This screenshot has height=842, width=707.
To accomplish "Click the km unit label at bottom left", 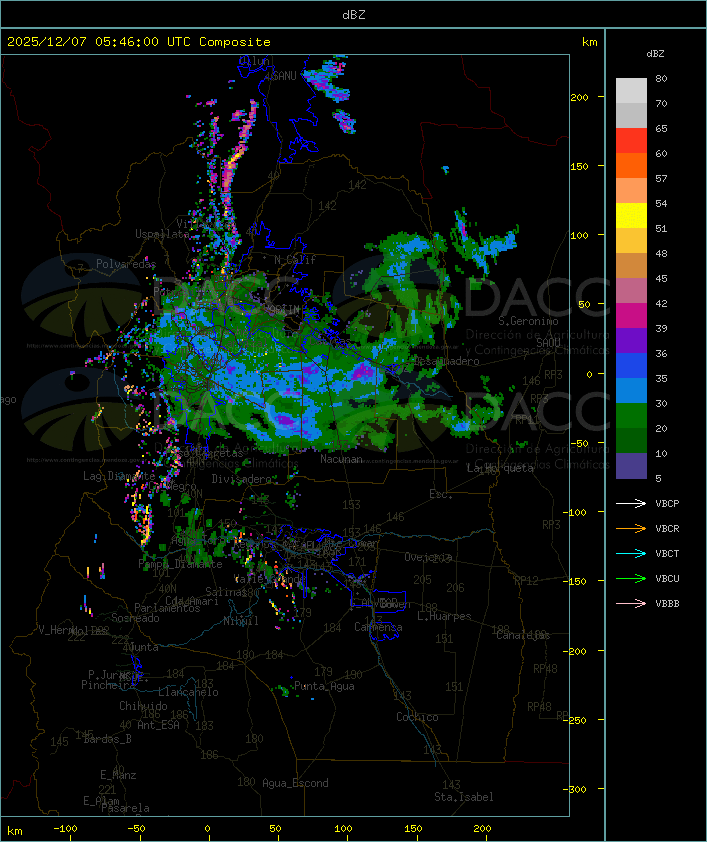I will tap(14, 831).
